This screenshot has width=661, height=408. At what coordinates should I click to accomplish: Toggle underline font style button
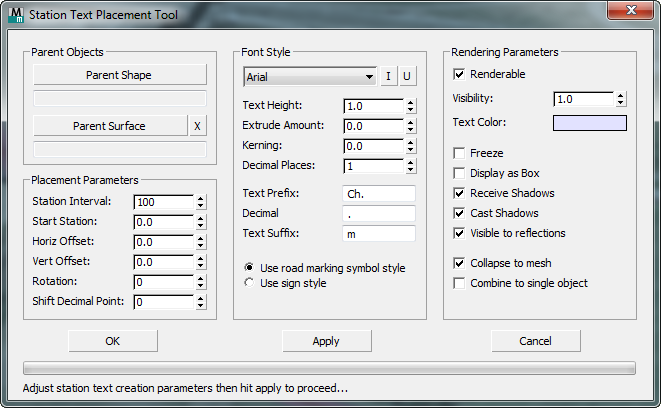tap(407, 77)
